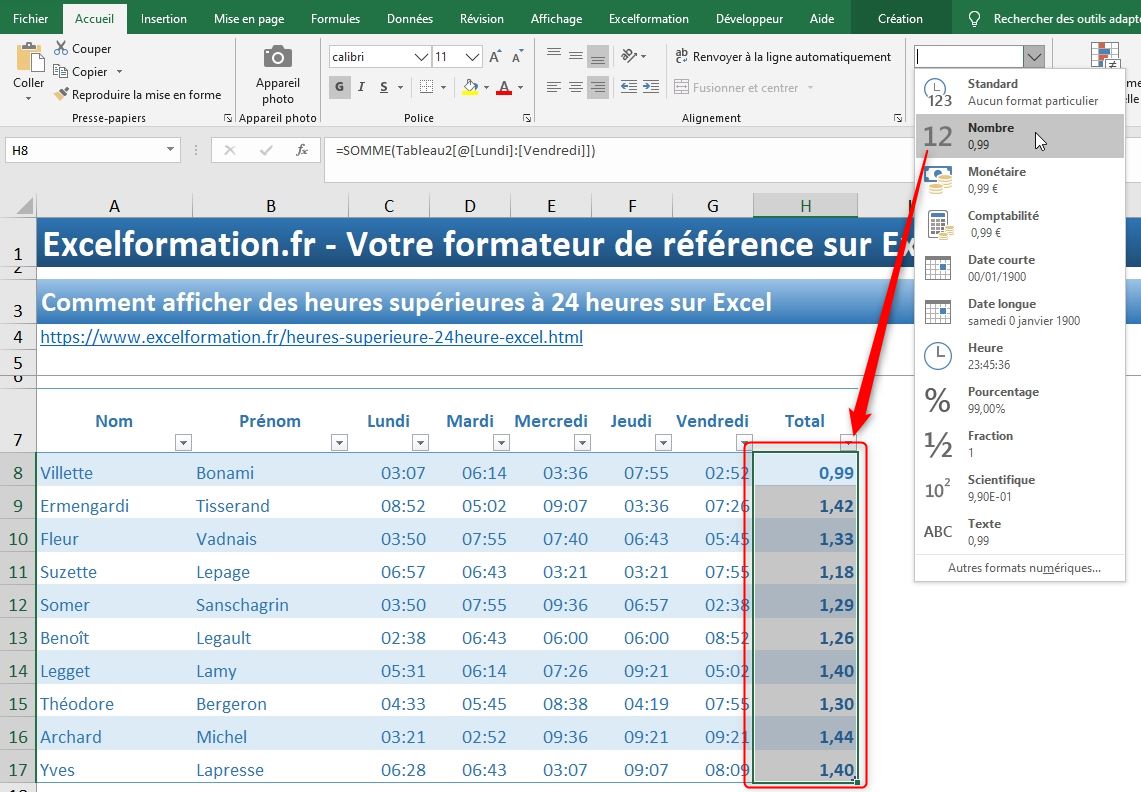Select Standard number format
The width and height of the screenshot is (1141, 792).
tap(1019, 92)
